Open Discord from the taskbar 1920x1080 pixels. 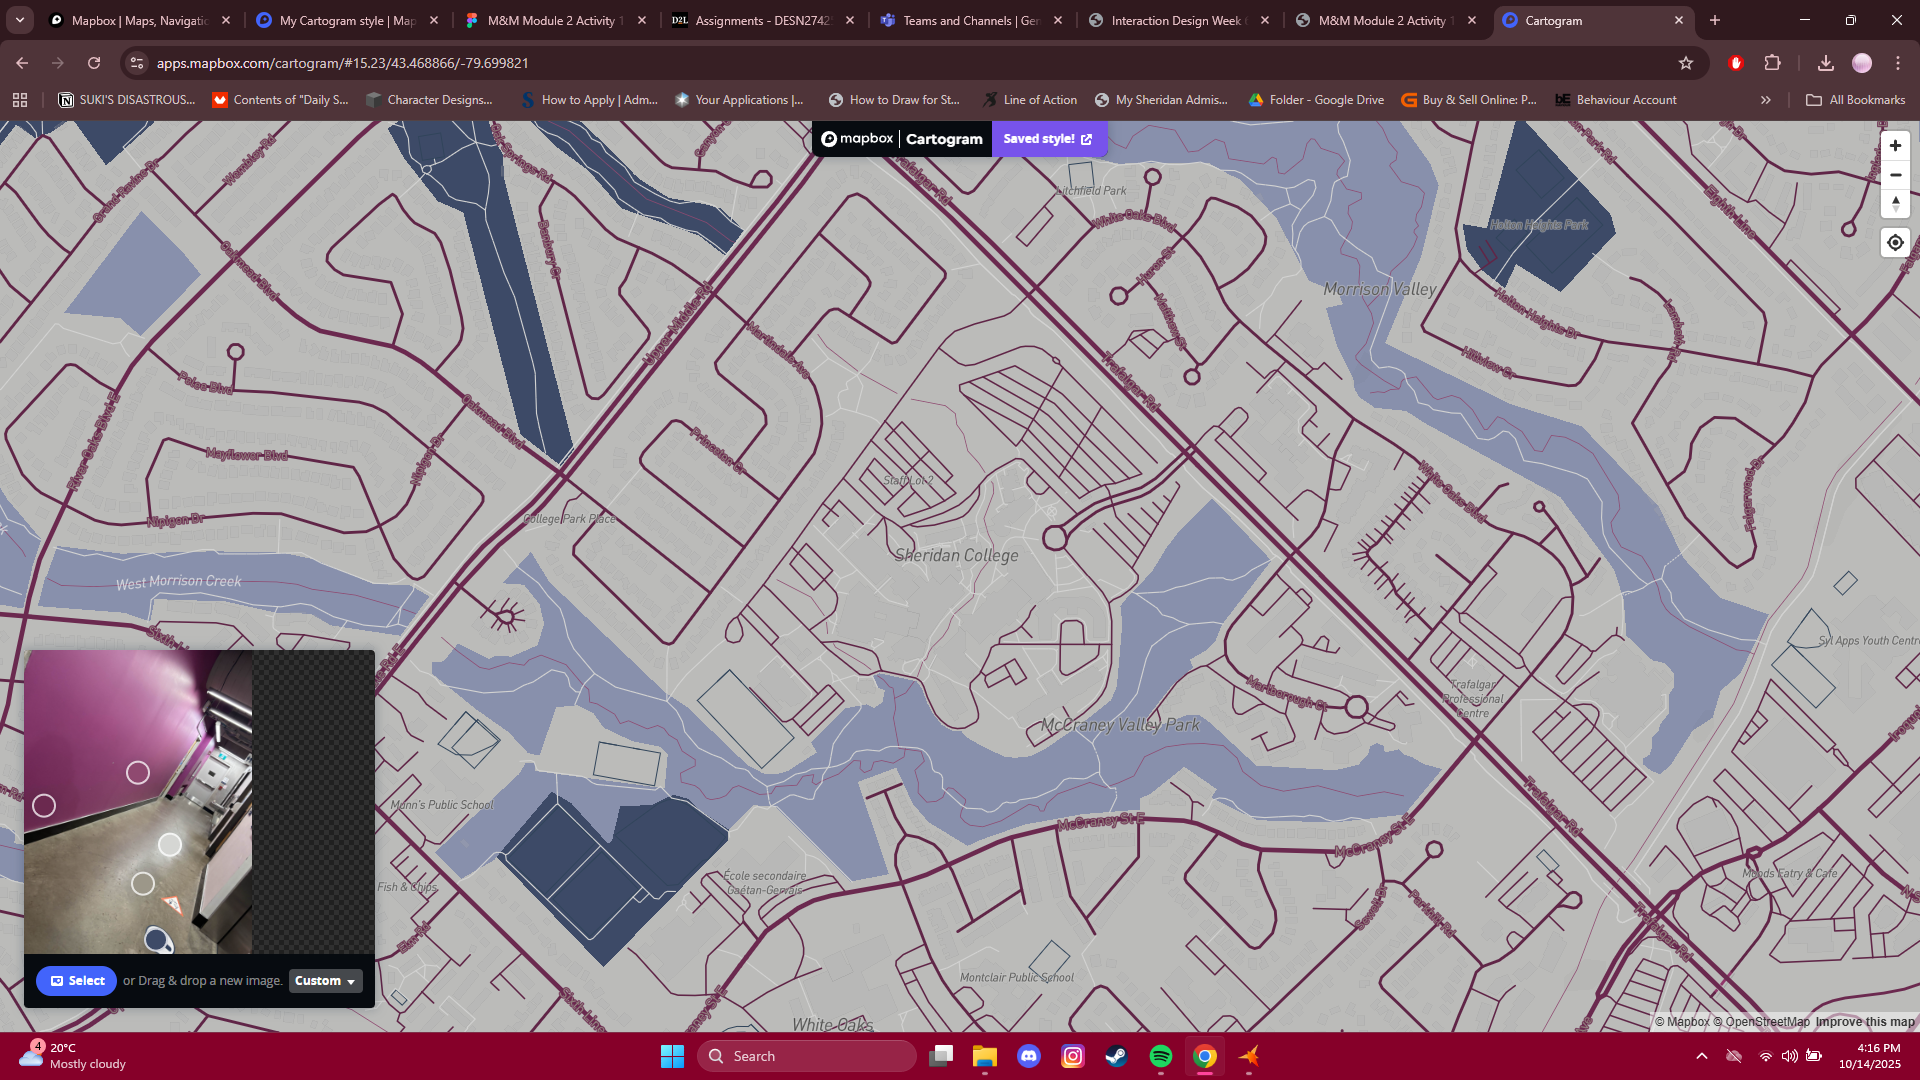[x=1030, y=1056]
